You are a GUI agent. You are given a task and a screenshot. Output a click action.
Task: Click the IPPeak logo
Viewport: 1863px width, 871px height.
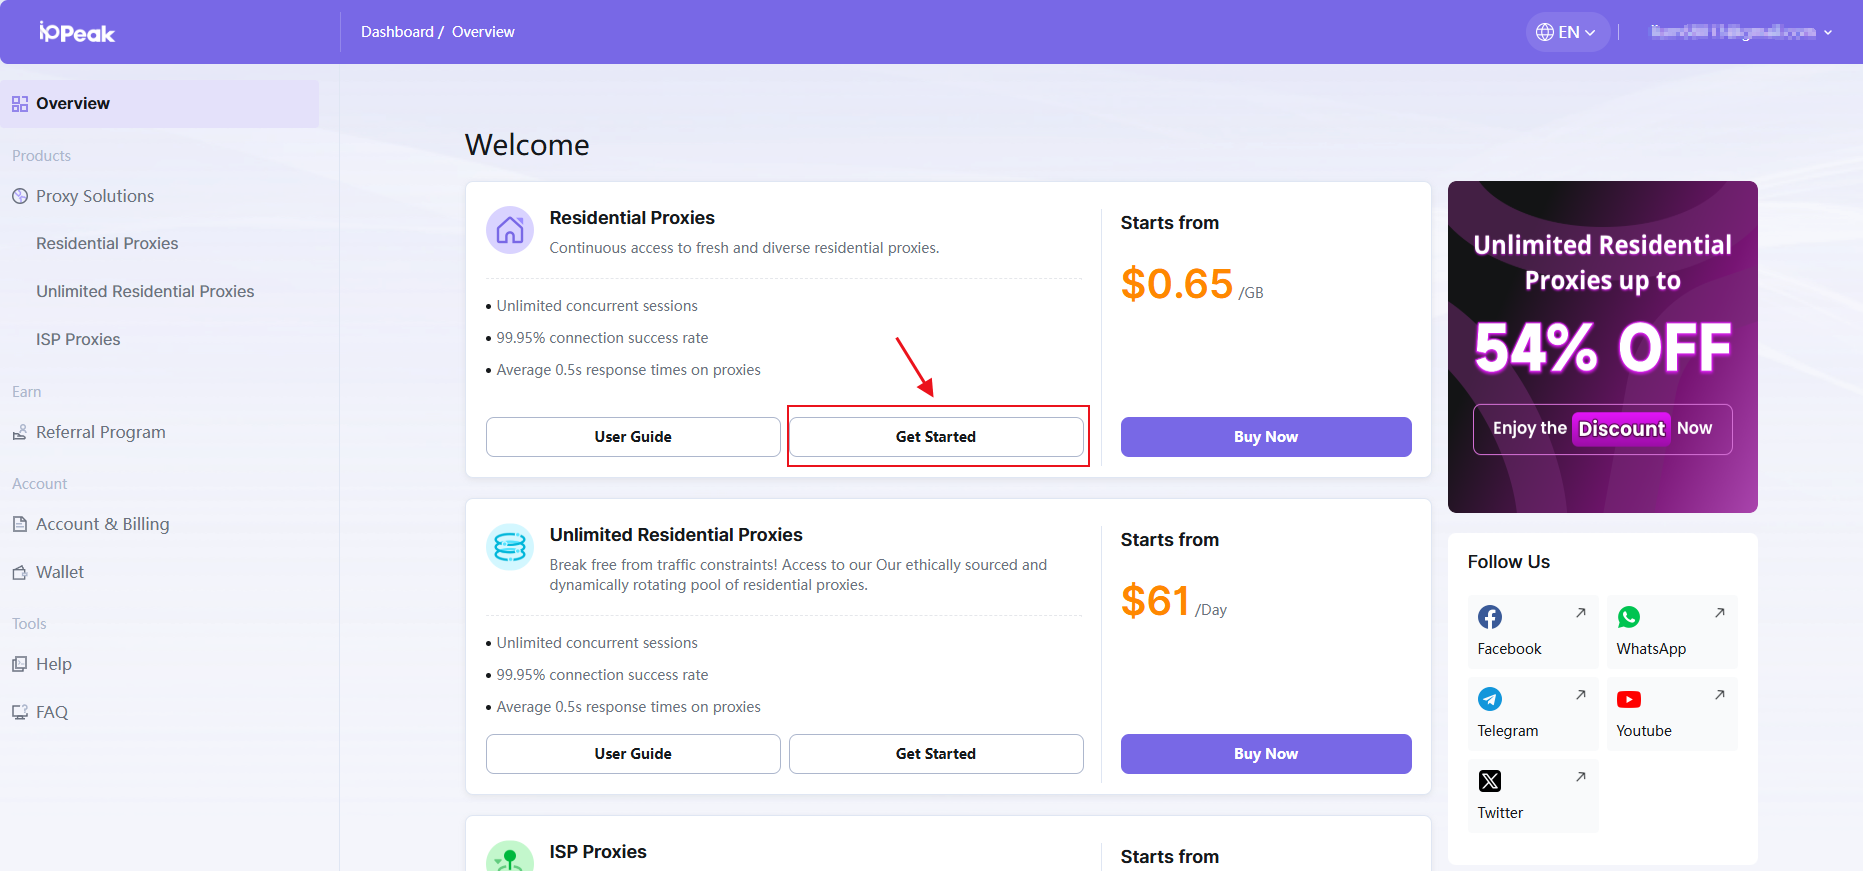click(x=77, y=32)
